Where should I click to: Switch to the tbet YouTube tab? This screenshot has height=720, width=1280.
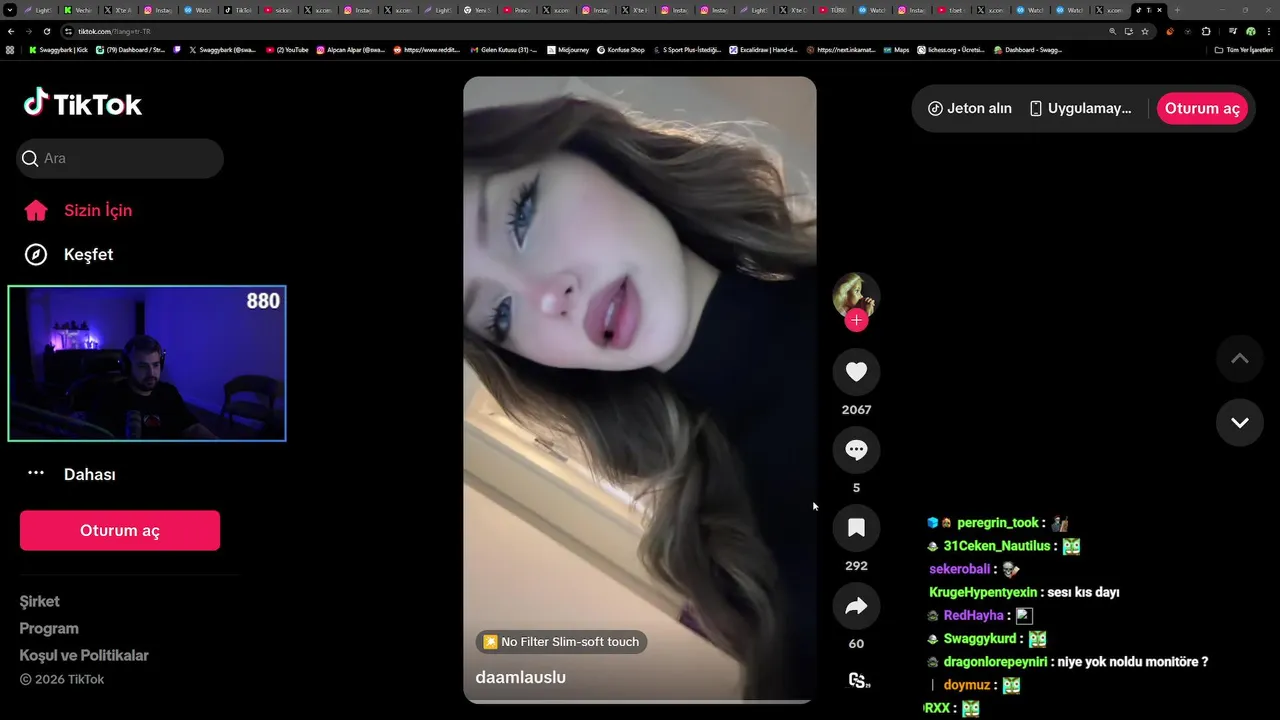pyautogui.click(x=952, y=10)
